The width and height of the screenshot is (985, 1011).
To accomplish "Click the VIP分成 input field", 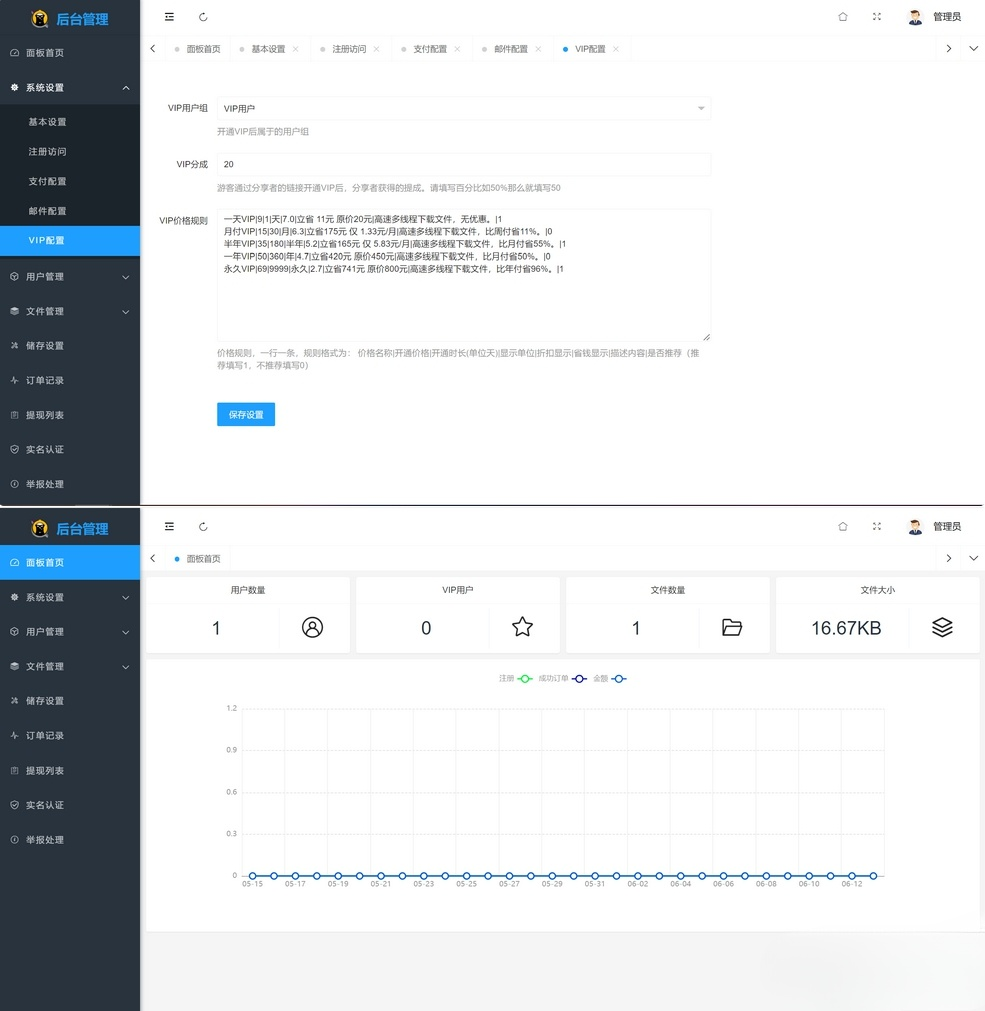I will (463, 164).
